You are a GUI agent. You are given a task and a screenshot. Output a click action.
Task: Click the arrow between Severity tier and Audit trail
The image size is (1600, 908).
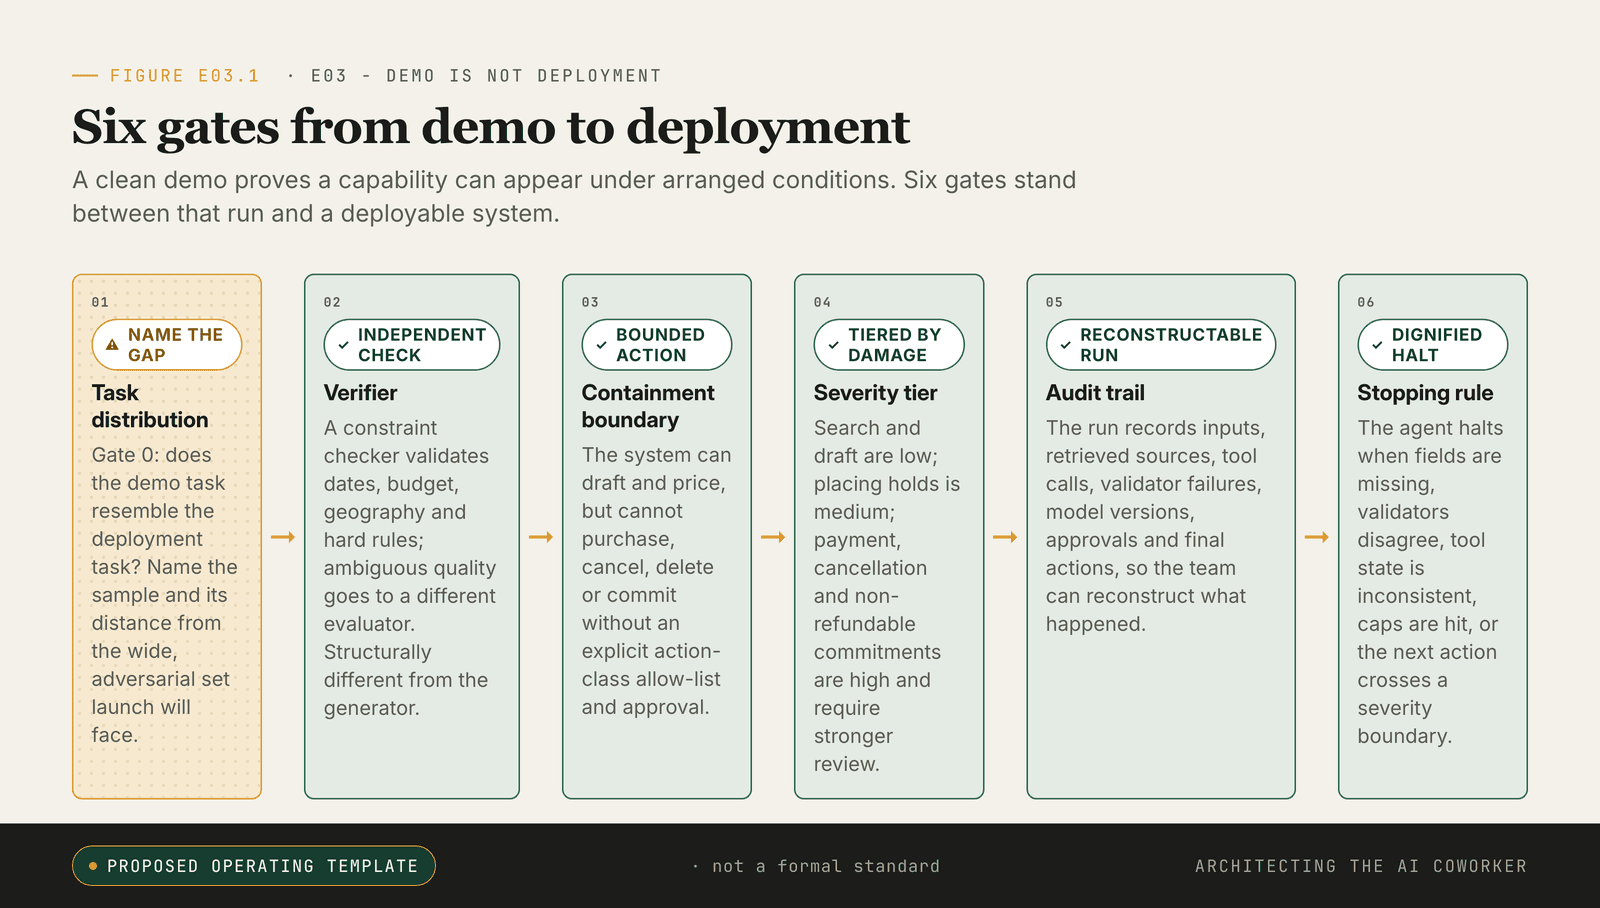coord(1005,537)
